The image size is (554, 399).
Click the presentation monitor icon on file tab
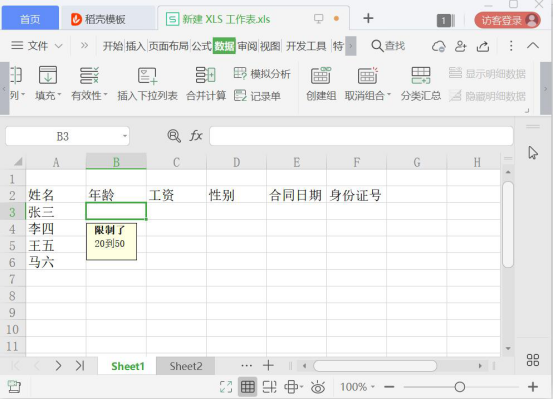pyautogui.click(x=318, y=18)
